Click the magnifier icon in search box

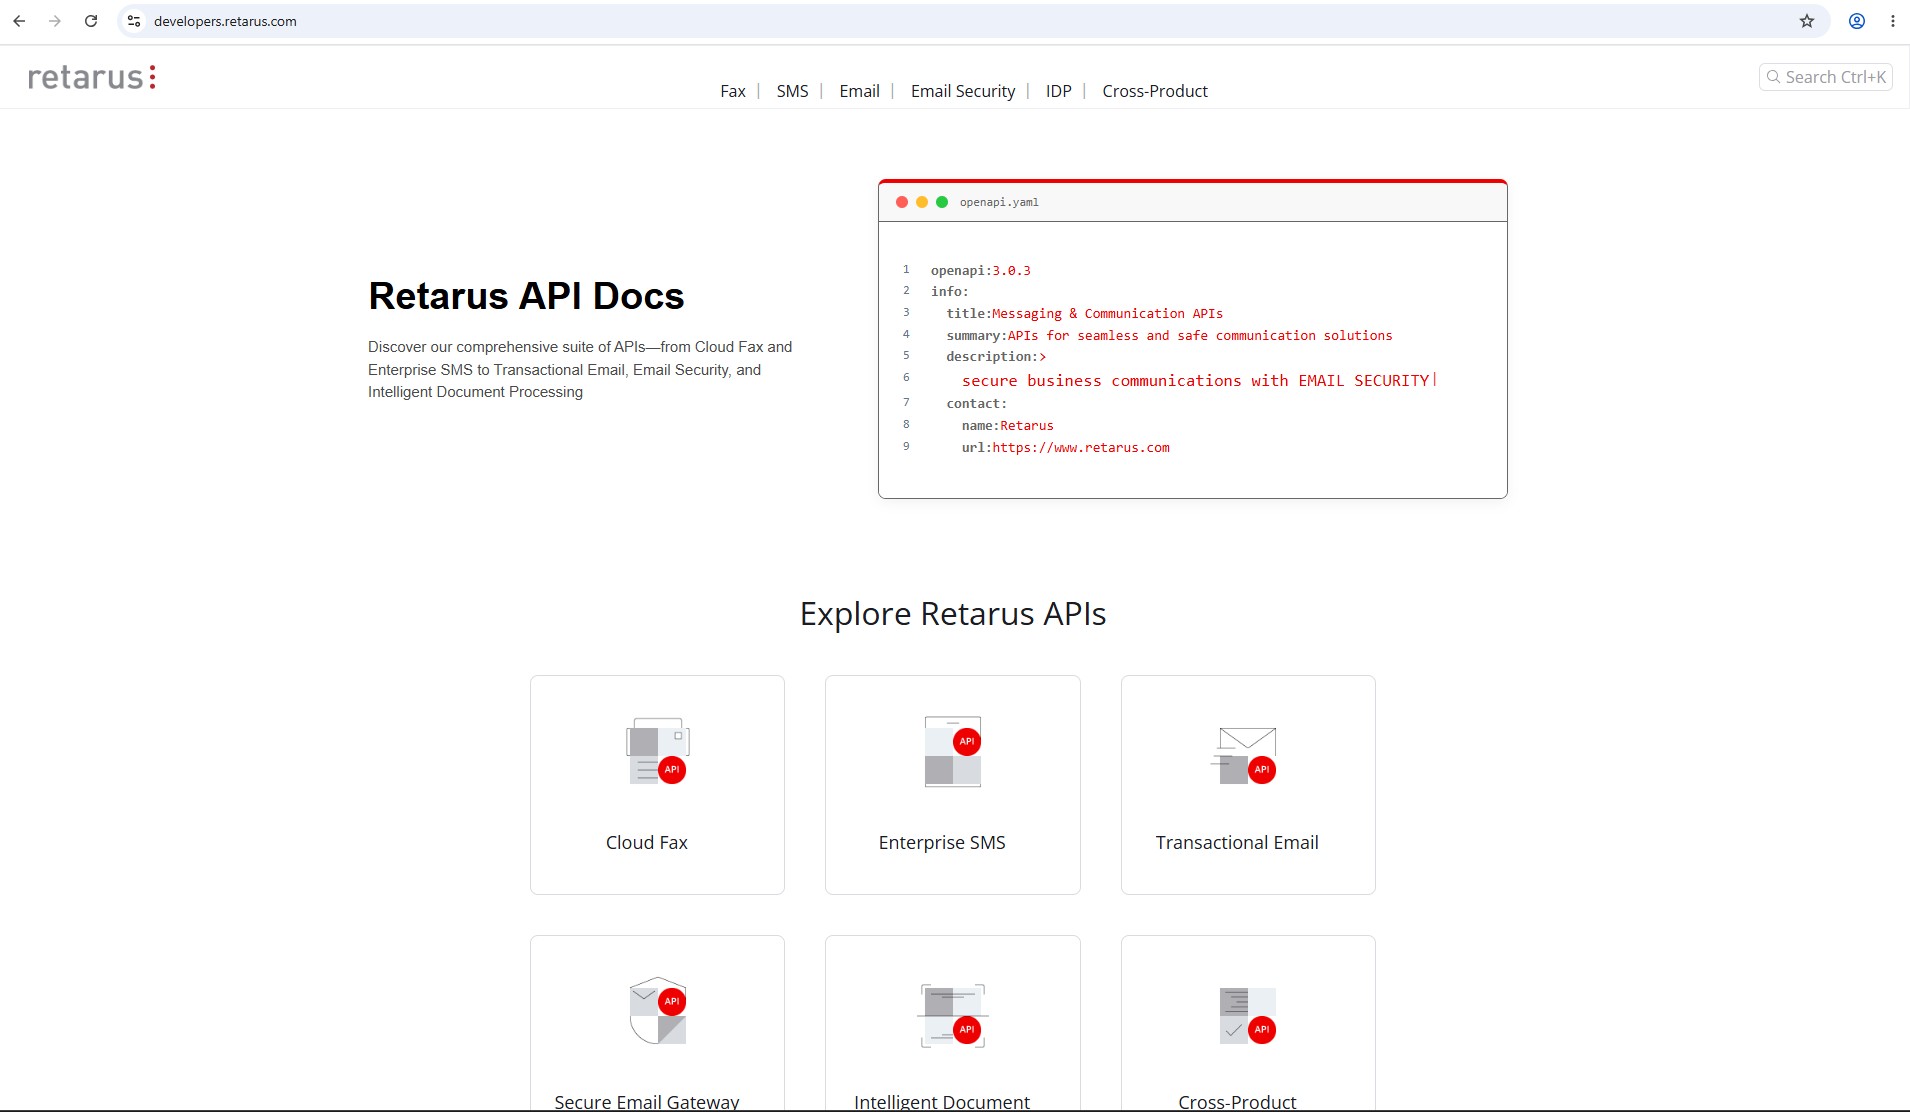1773,77
